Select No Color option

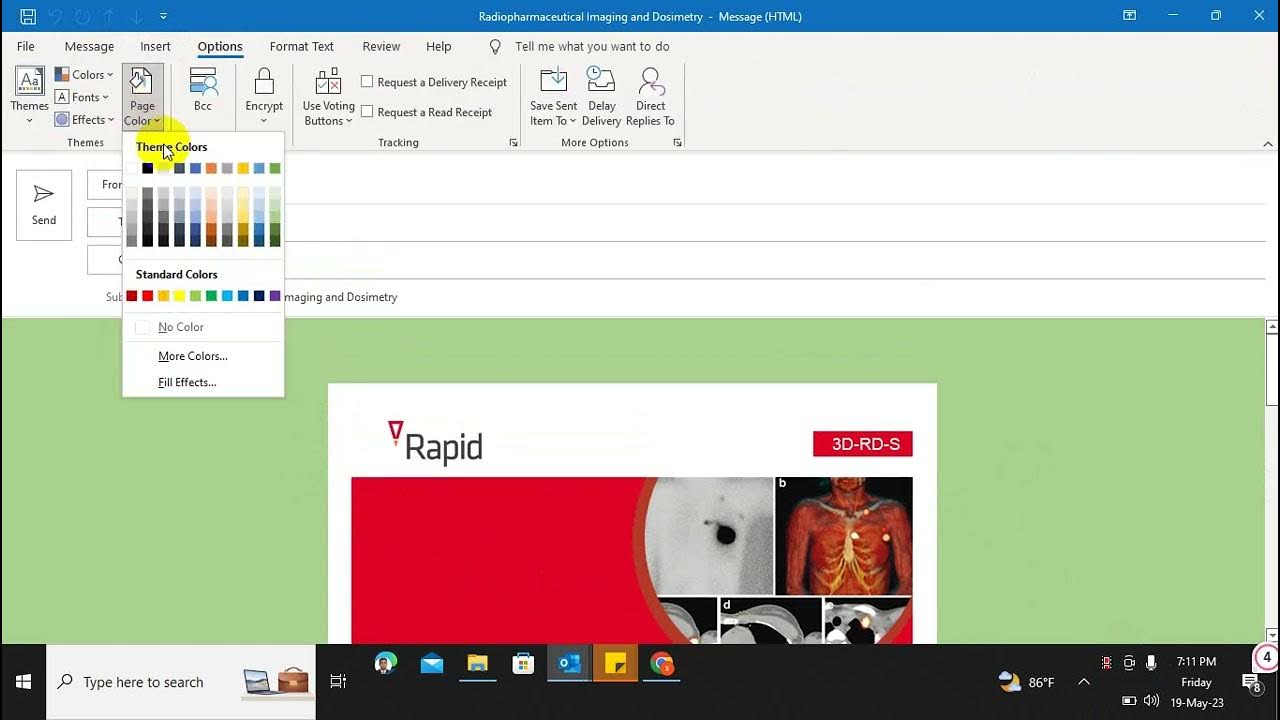[x=203, y=327]
